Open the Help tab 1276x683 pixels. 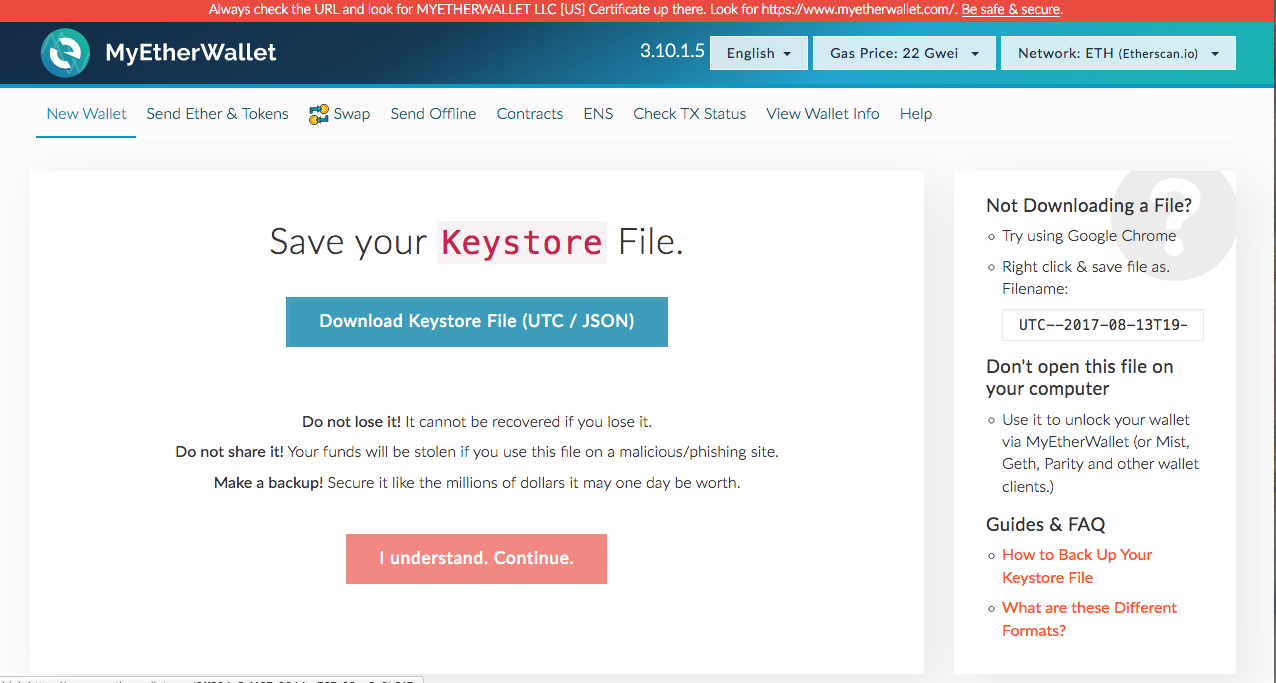tap(916, 114)
